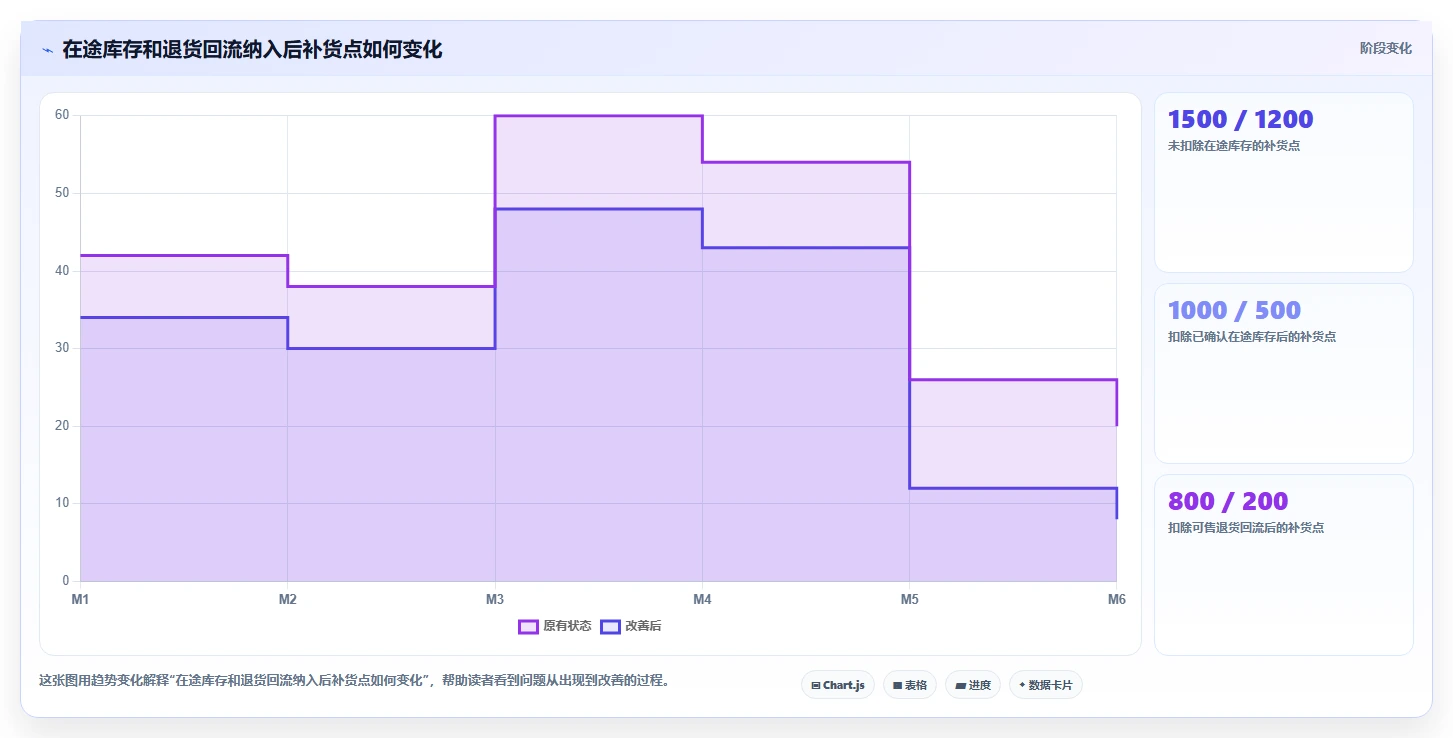Viewport: 1453px width, 738px height.
Task: Click the 进度 tag button
Action: point(973,685)
